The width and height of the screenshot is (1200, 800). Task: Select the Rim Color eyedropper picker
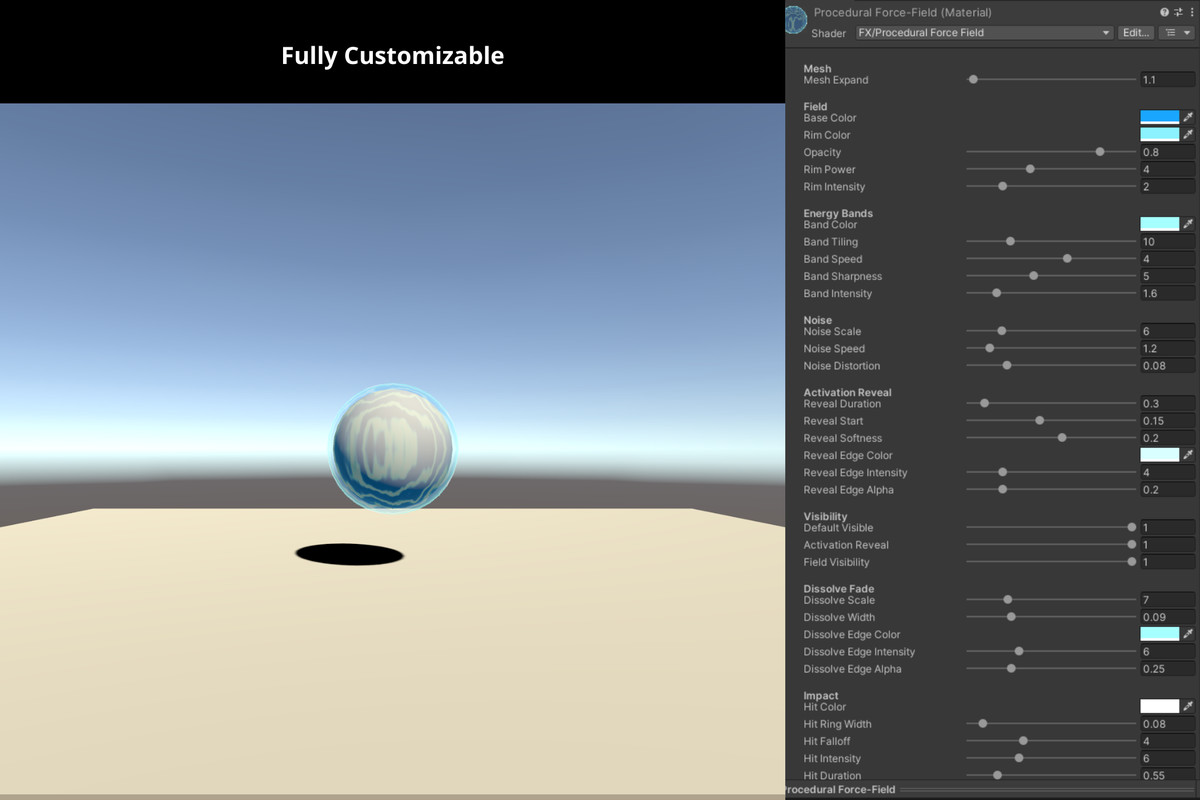(x=1190, y=134)
